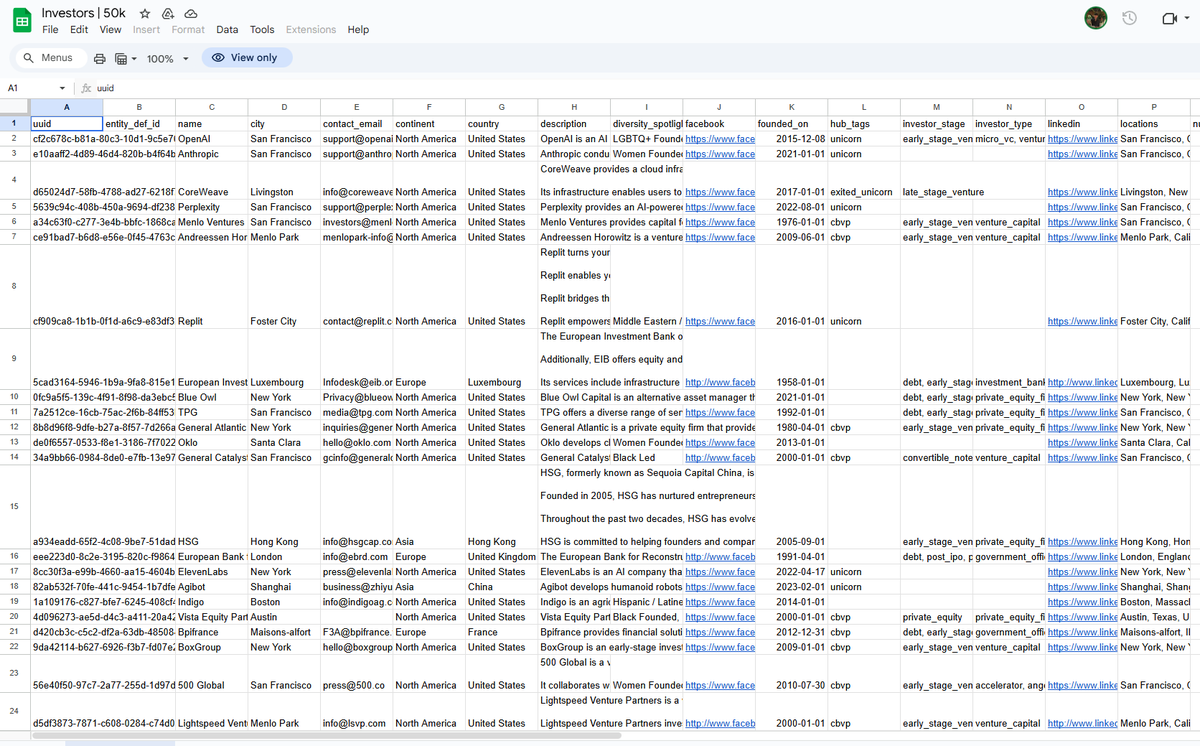Select the uuid header cell

[66, 124]
